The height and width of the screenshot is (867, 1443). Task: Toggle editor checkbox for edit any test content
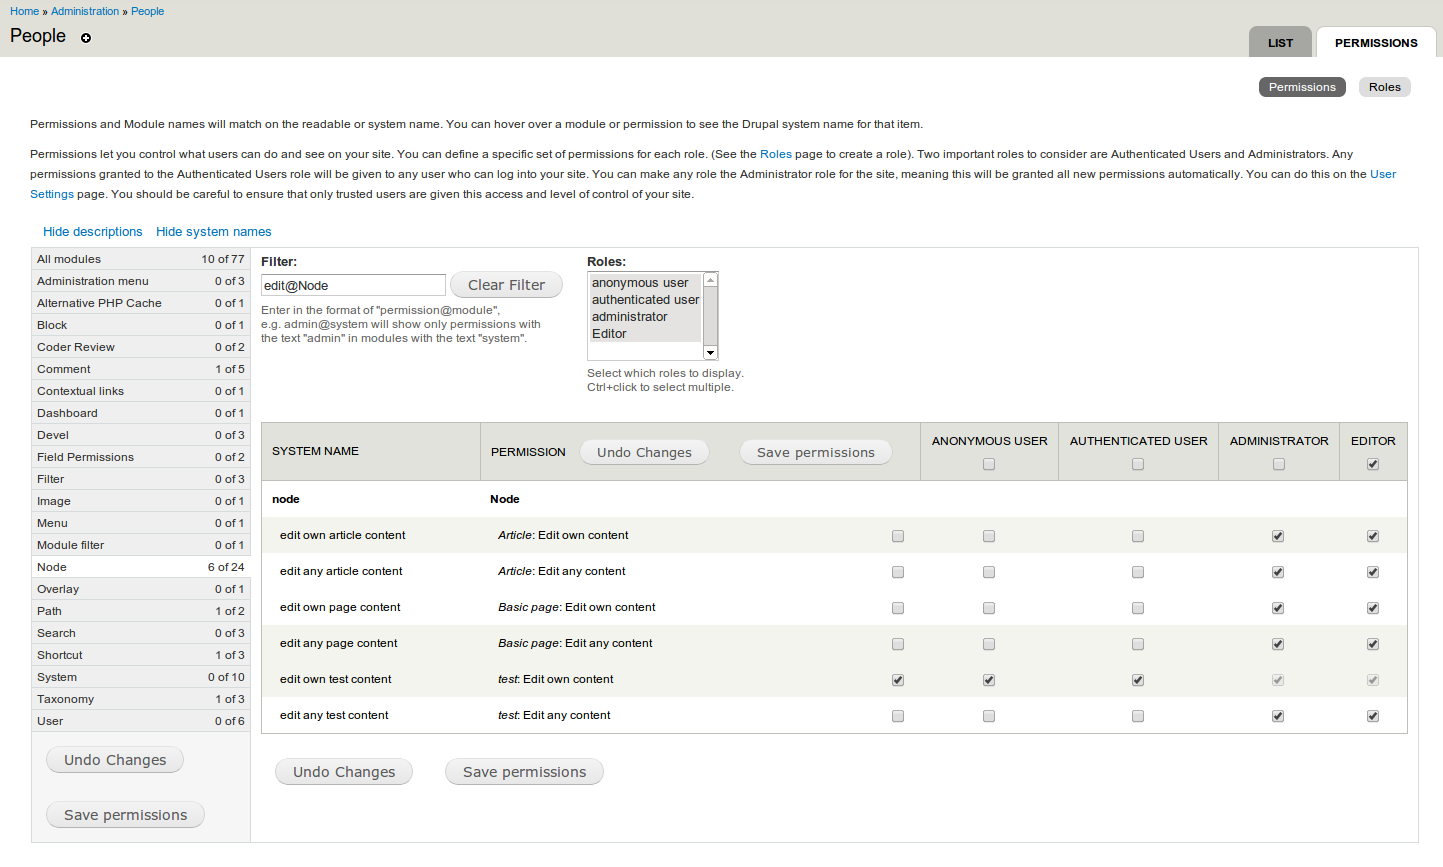tap(1373, 716)
